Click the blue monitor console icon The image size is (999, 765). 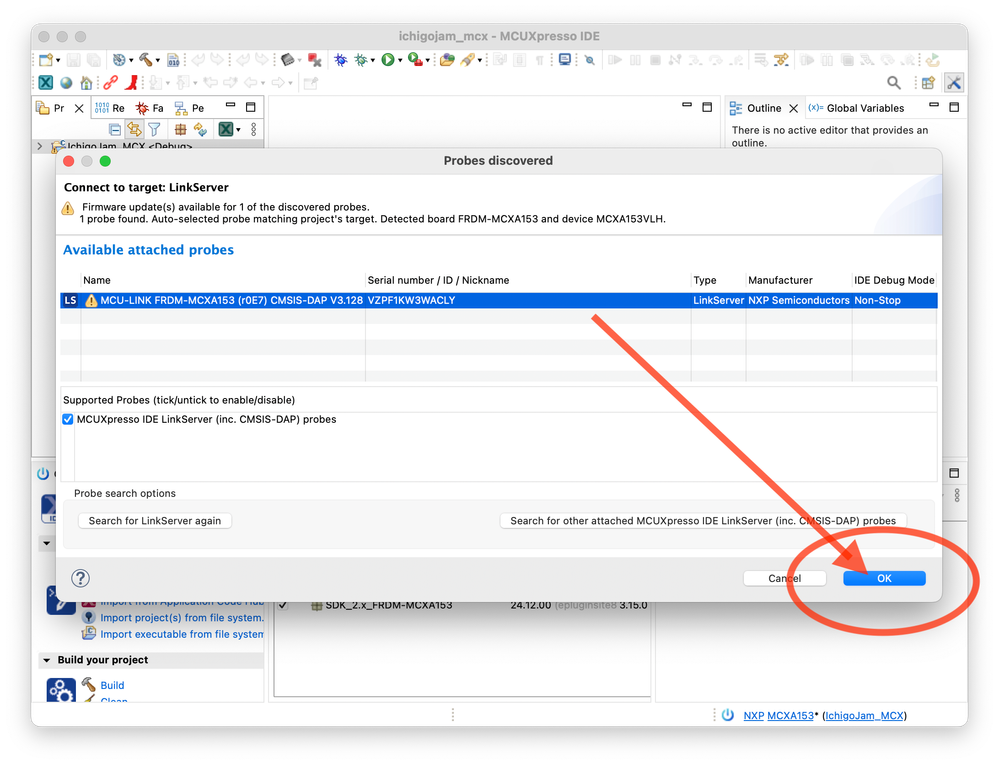(564, 60)
